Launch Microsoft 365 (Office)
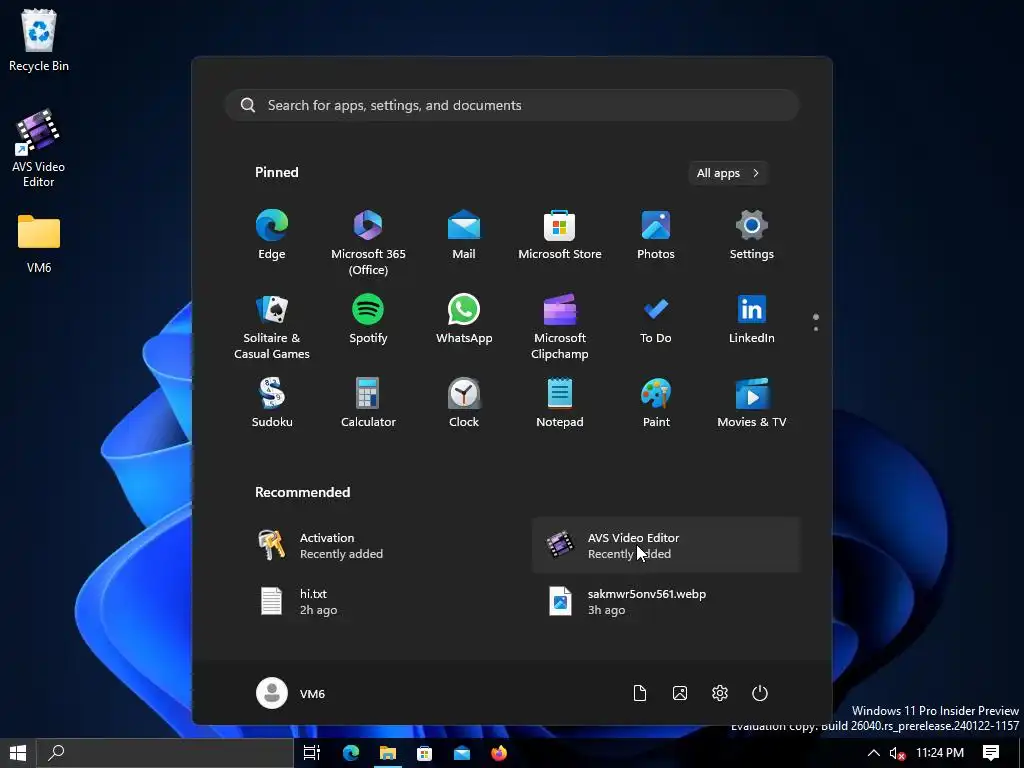Screen dimensions: 1024x768 click(x=368, y=242)
